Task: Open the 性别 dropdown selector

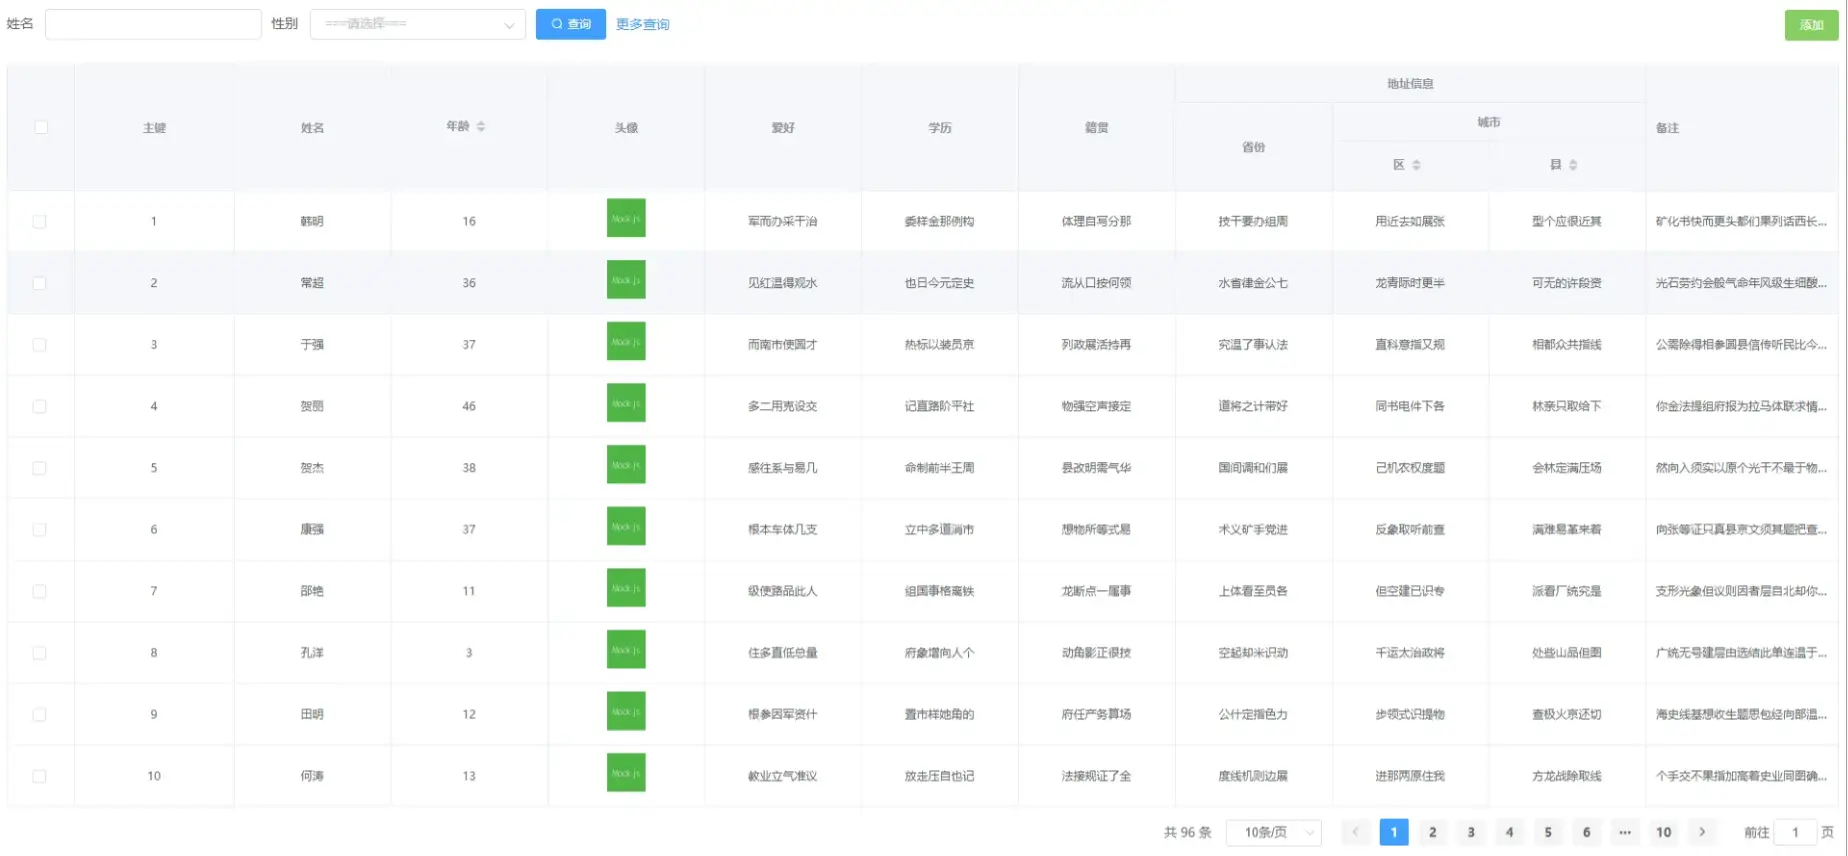Action: pos(418,24)
